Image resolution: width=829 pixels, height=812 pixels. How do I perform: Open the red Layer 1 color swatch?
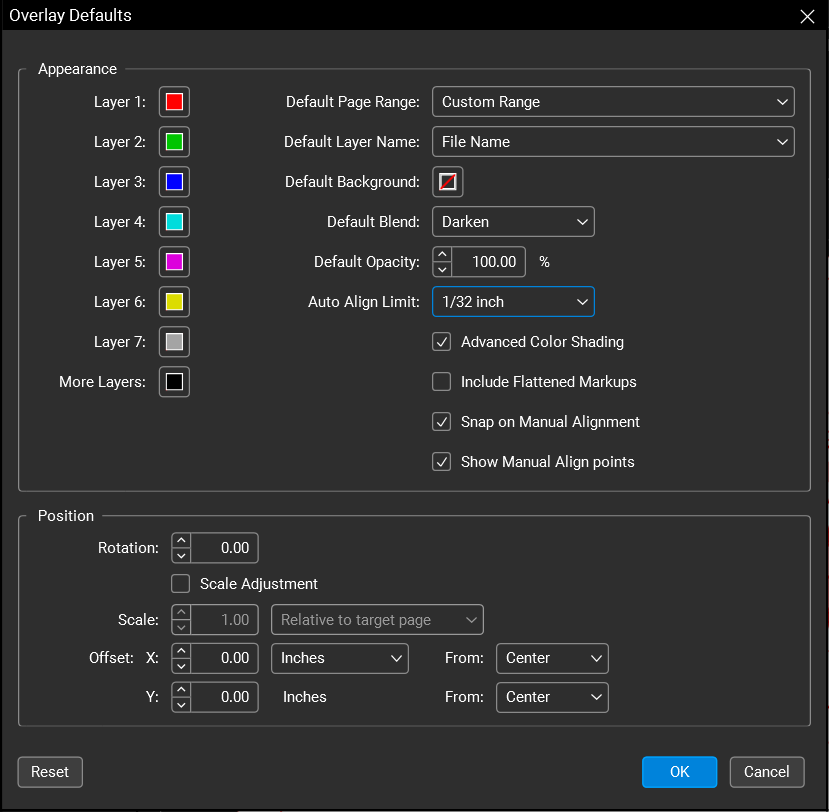[x=174, y=102]
